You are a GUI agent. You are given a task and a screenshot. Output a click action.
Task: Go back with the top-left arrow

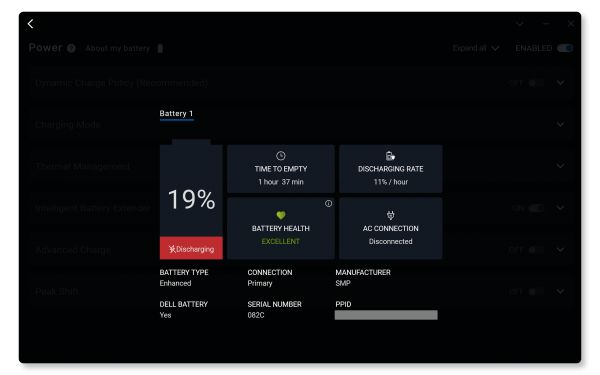coord(31,24)
